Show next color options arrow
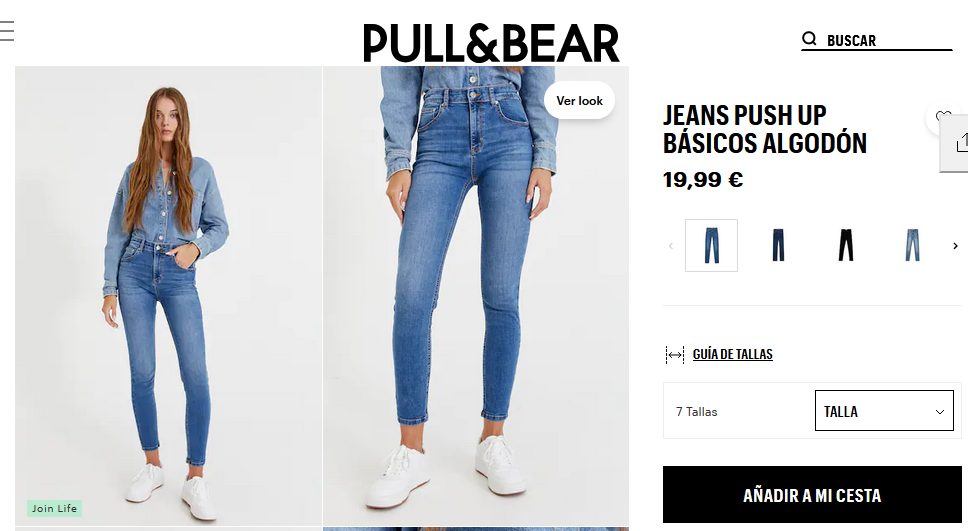968x531 pixels. 955,246
